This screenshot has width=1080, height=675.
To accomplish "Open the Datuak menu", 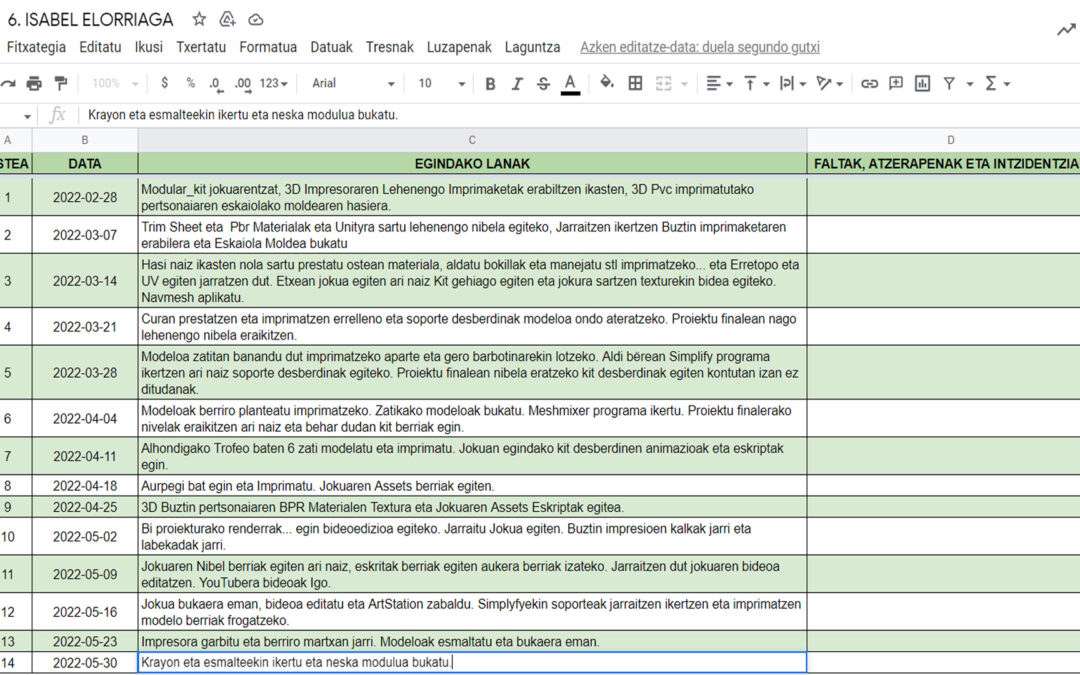I will (x=331, y=47).
